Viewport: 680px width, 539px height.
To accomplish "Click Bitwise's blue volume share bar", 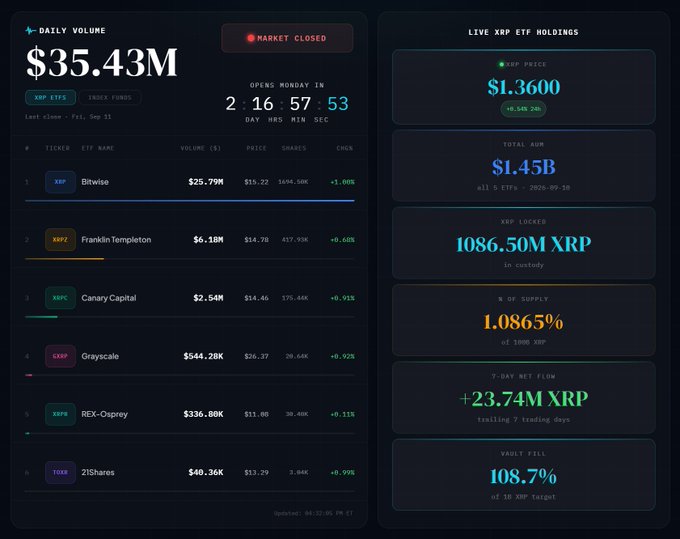I will point(190,201).
